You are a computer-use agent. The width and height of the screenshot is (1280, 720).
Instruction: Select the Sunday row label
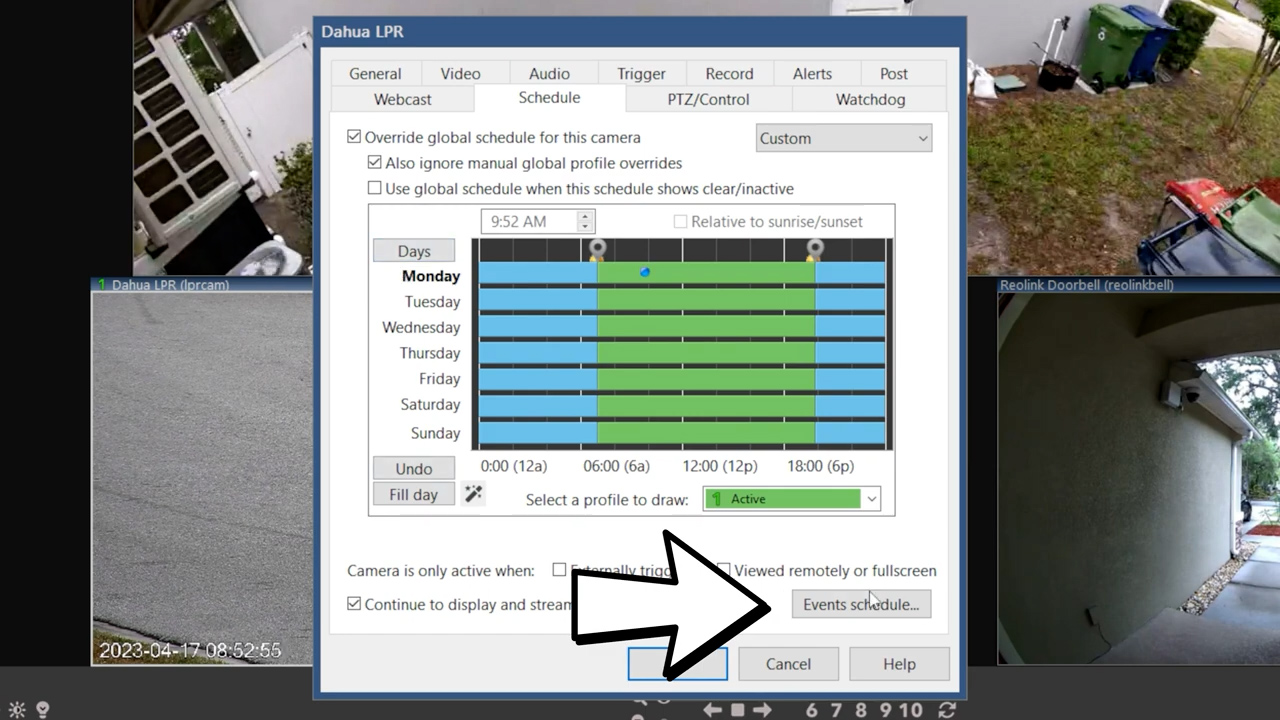click(436, 433)
